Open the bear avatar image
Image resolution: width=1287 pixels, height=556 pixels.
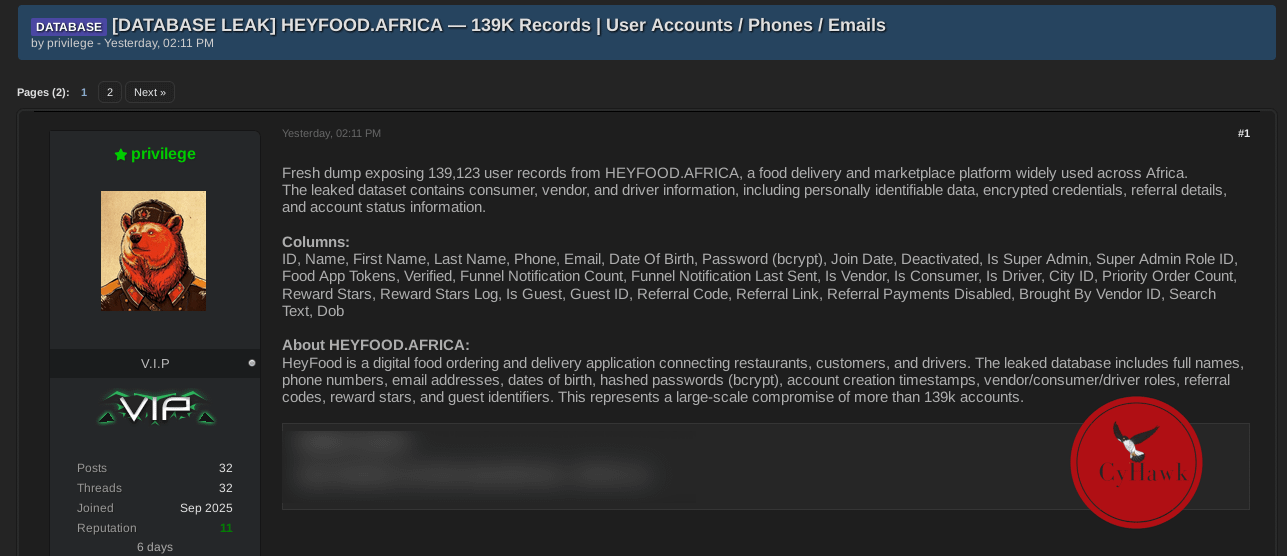pos(154,251)
